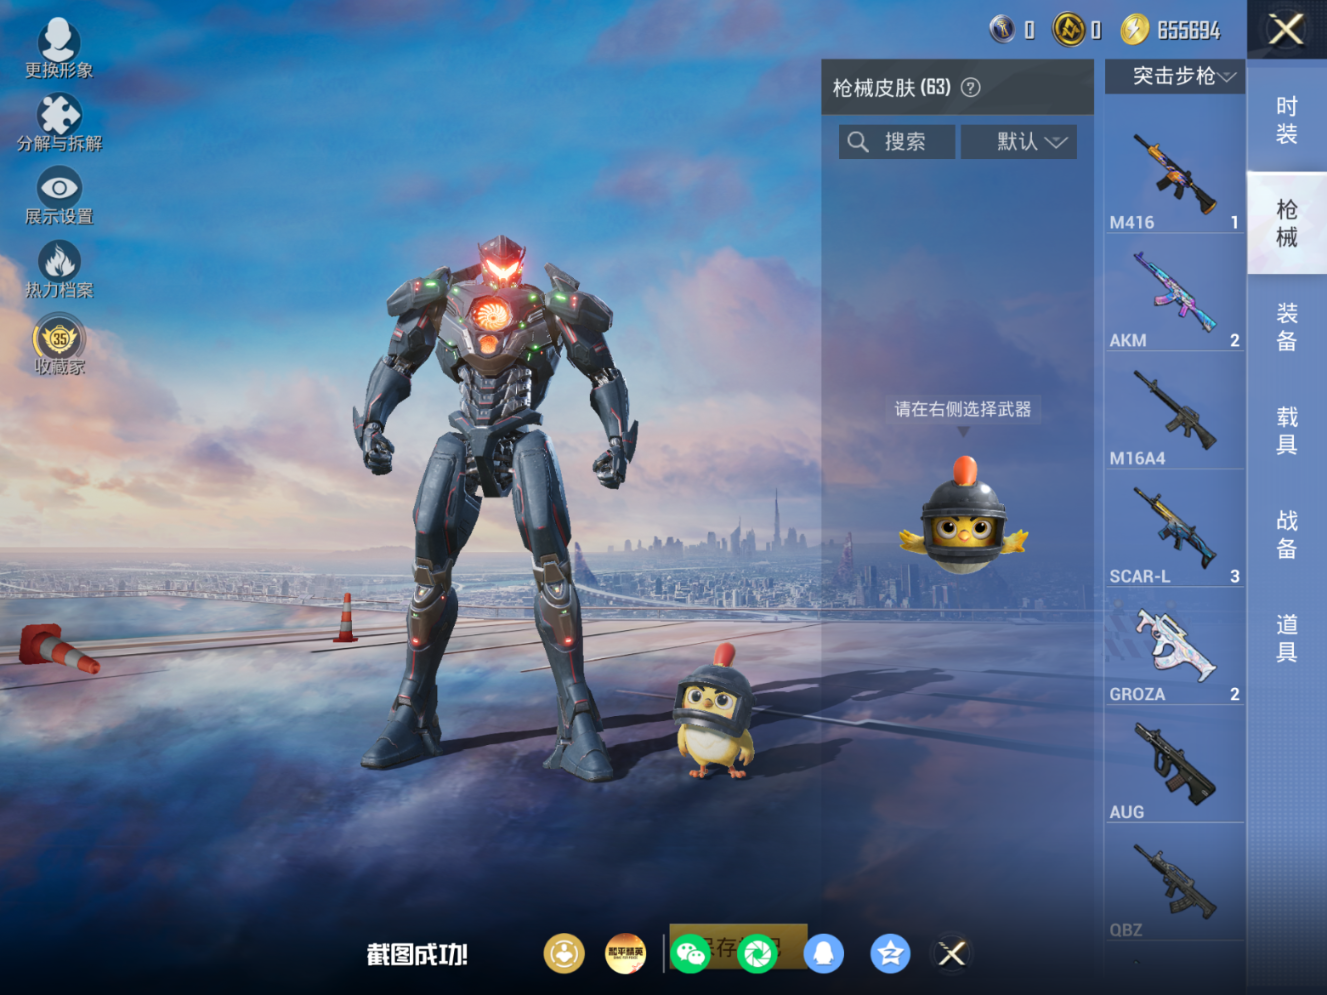Image resolution: width=1327 pixels, height=995 pixels.
Task: Open the 默认 sort dropdown
Action: (1019, 142)
